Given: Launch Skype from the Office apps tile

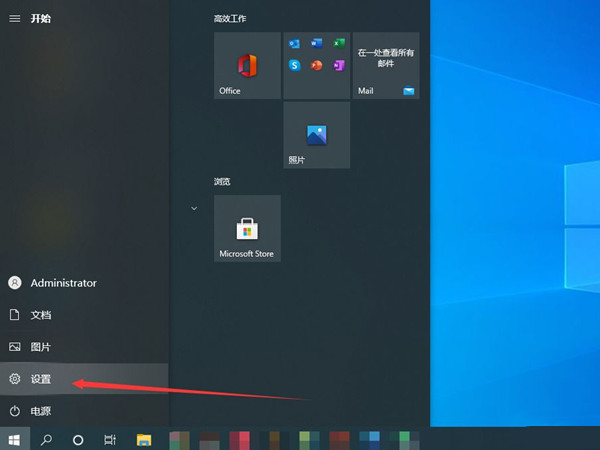Looking at the screenshot, I should [295, 65].
